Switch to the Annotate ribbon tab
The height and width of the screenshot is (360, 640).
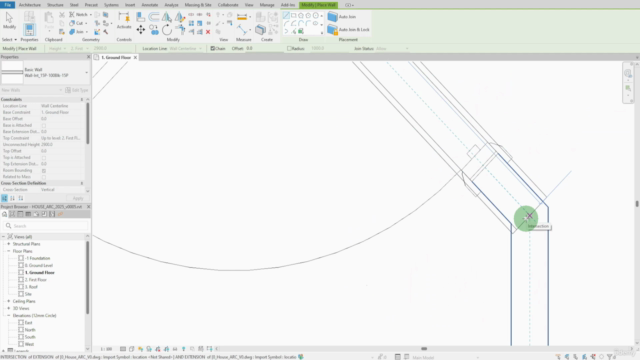pyautogui.click(x=150, y=5)
